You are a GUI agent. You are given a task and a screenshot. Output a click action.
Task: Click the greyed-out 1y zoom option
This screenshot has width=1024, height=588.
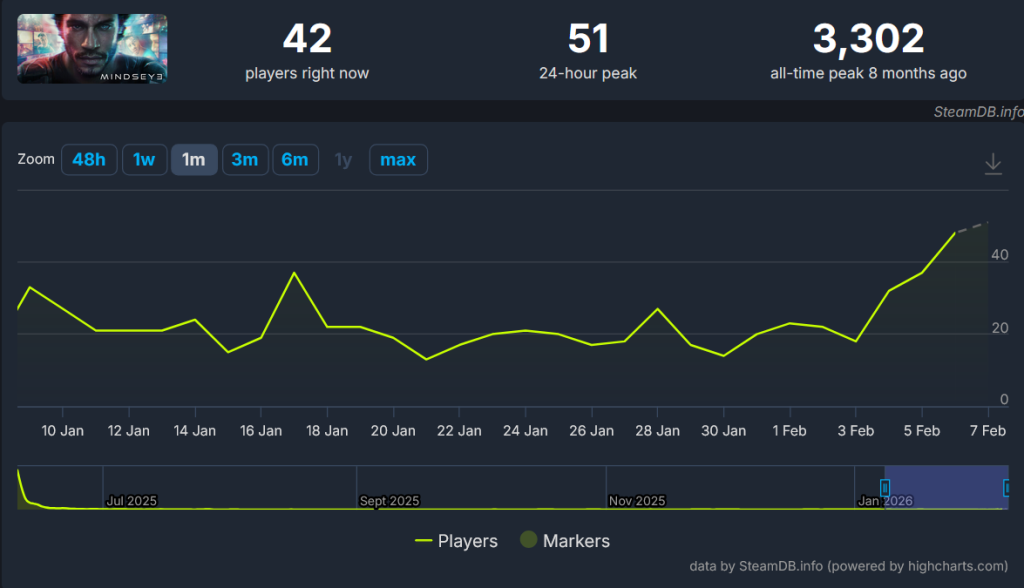pos(343,160)
